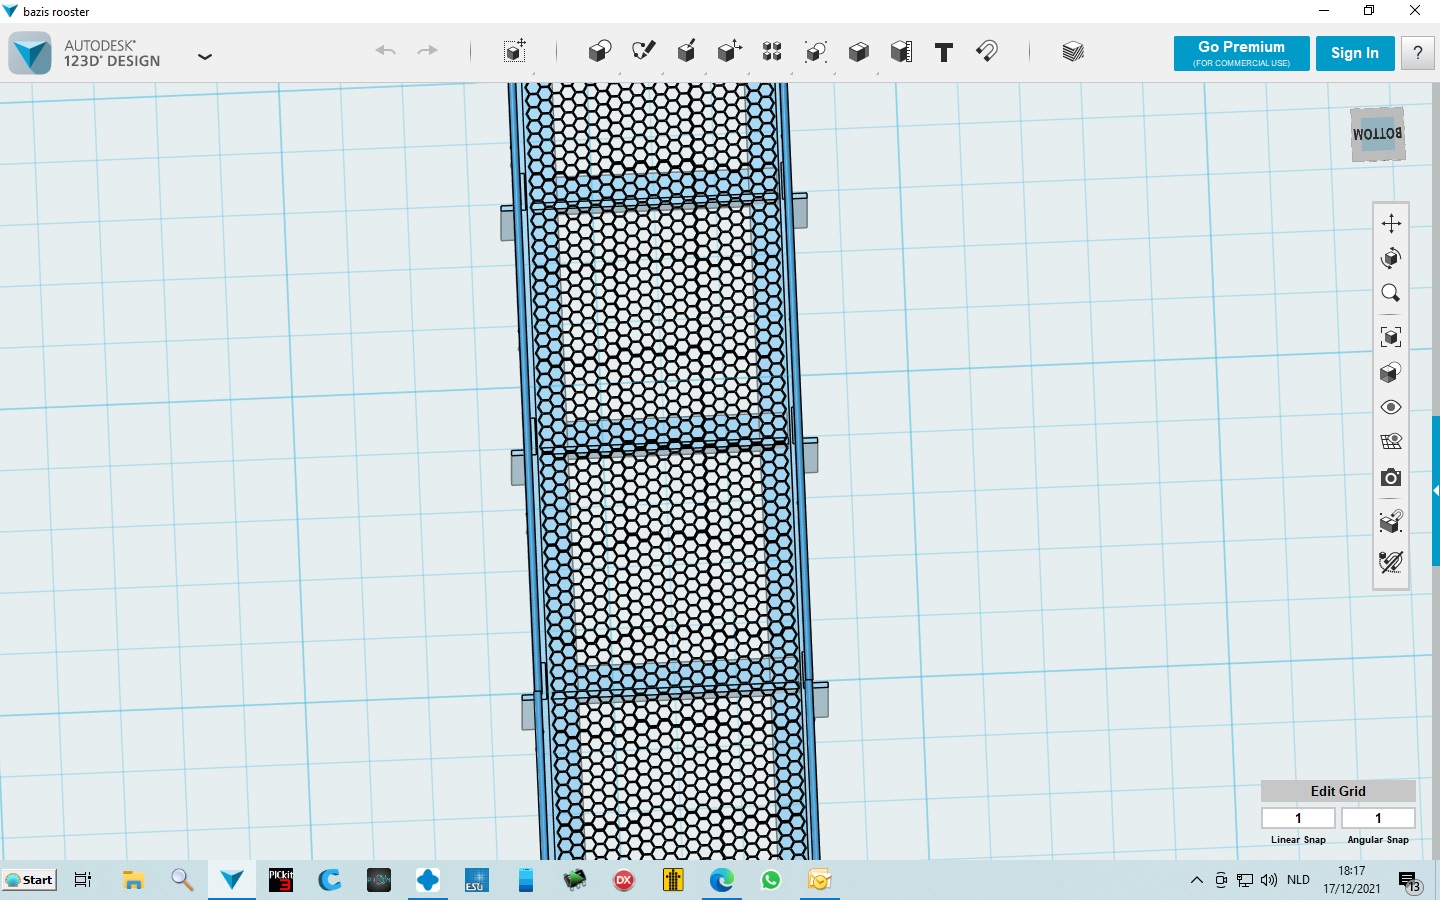The height and width of the screenshot is (900, 1440).
Task: Click the Sign In button
Action: (1354, 53)
